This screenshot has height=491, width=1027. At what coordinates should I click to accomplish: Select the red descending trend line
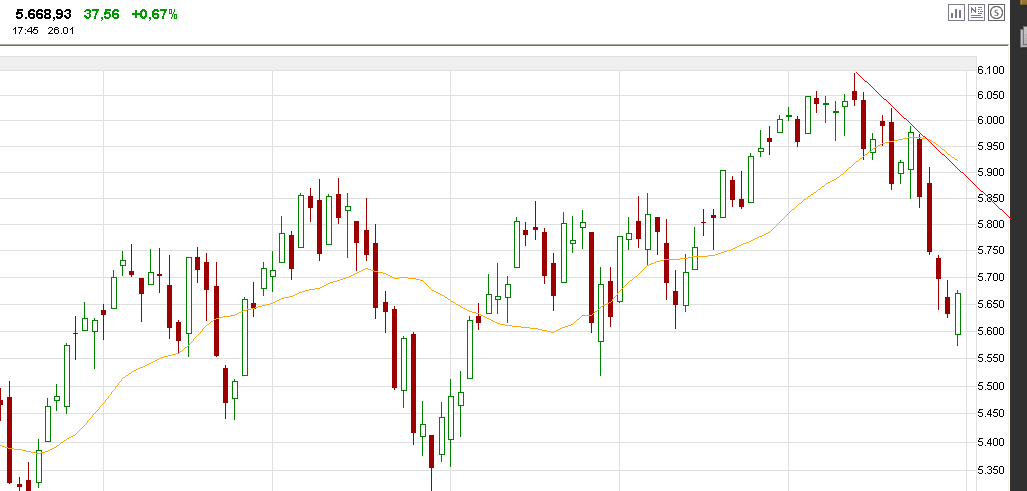click(933, 145)
